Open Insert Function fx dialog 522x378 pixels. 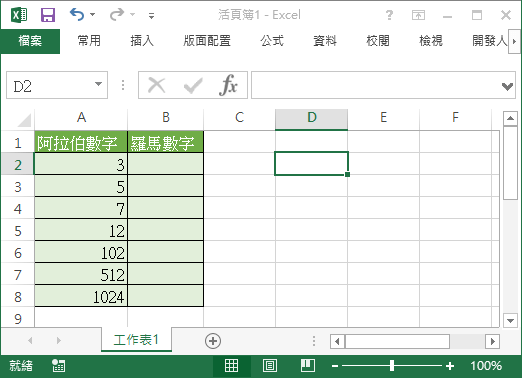[228, 85]
